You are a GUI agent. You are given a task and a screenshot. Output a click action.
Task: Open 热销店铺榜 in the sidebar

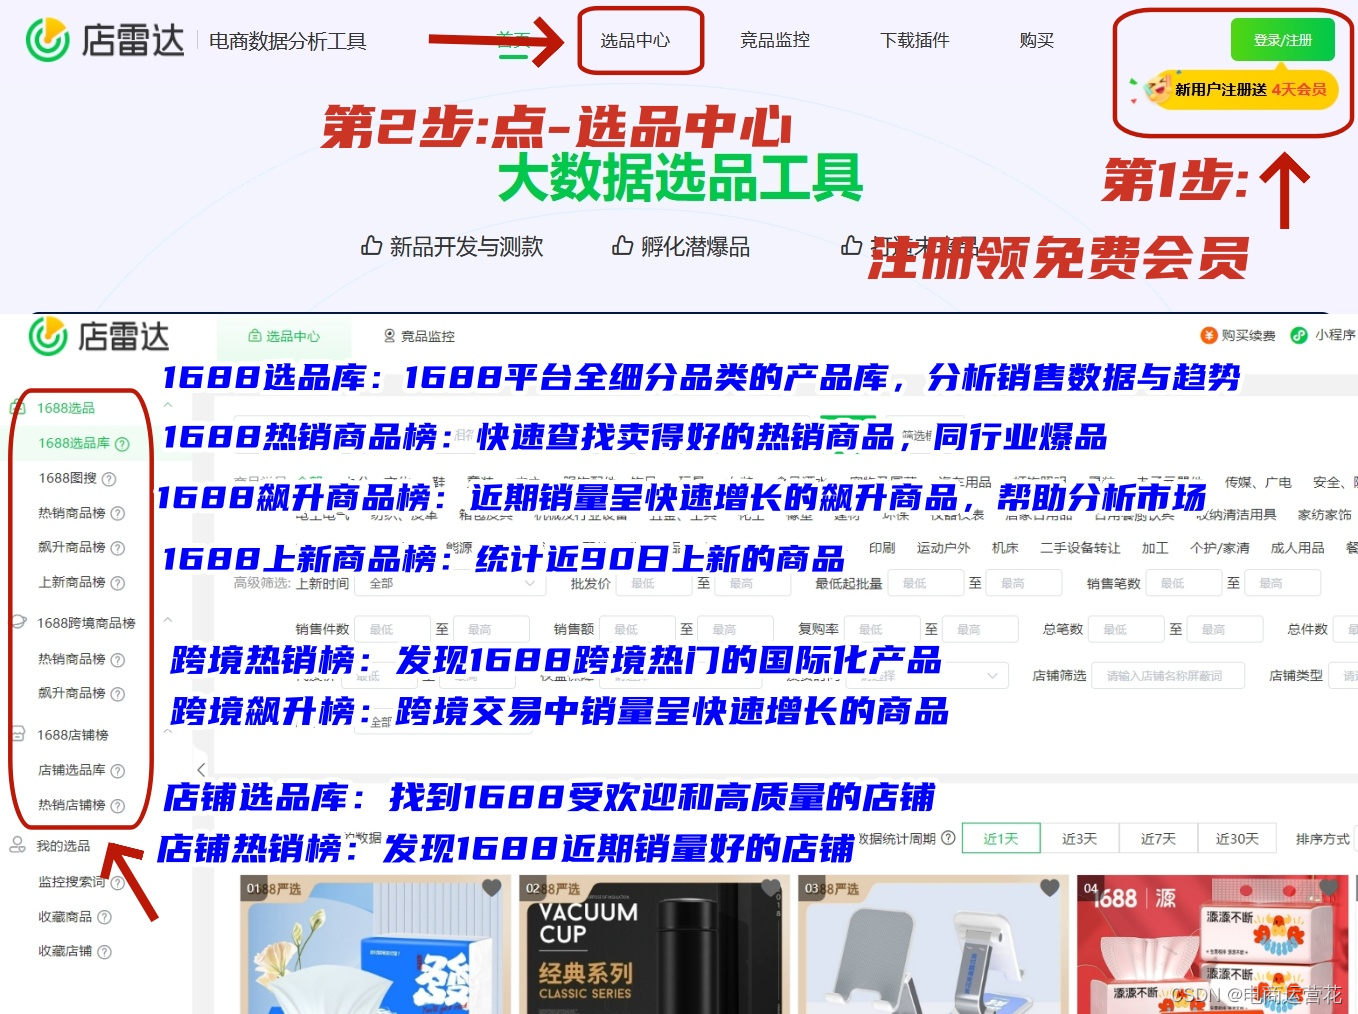click(x=72, y=805)
